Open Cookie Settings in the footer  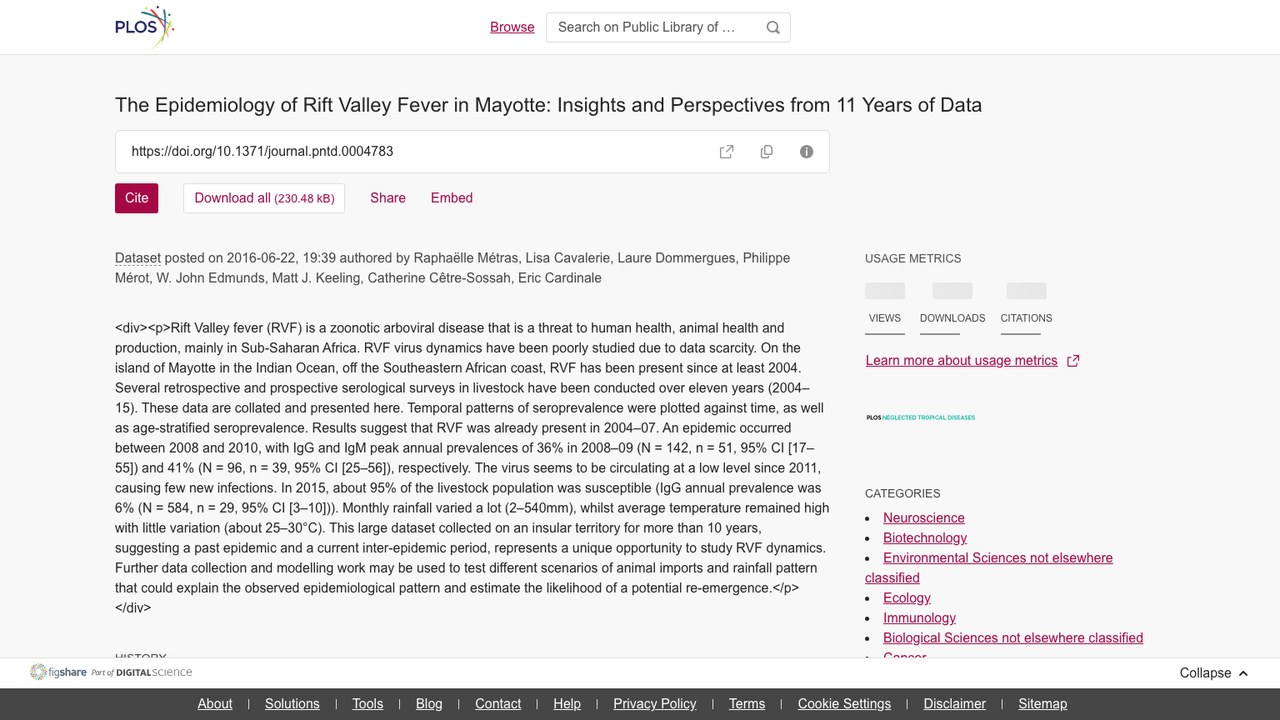click(x=844, y=704)
